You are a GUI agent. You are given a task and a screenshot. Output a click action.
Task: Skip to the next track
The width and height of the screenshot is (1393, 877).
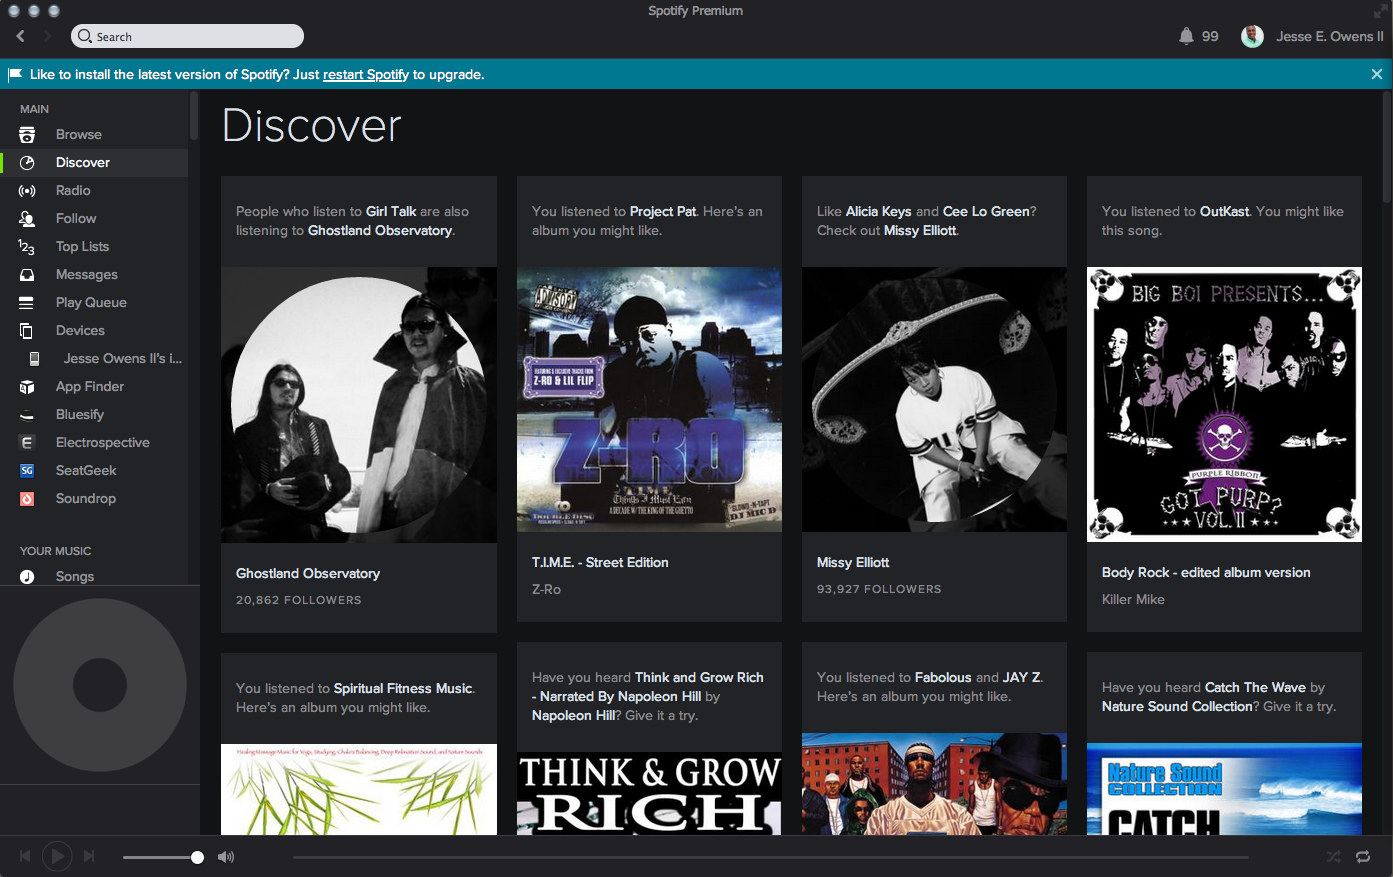click(89, 856)
